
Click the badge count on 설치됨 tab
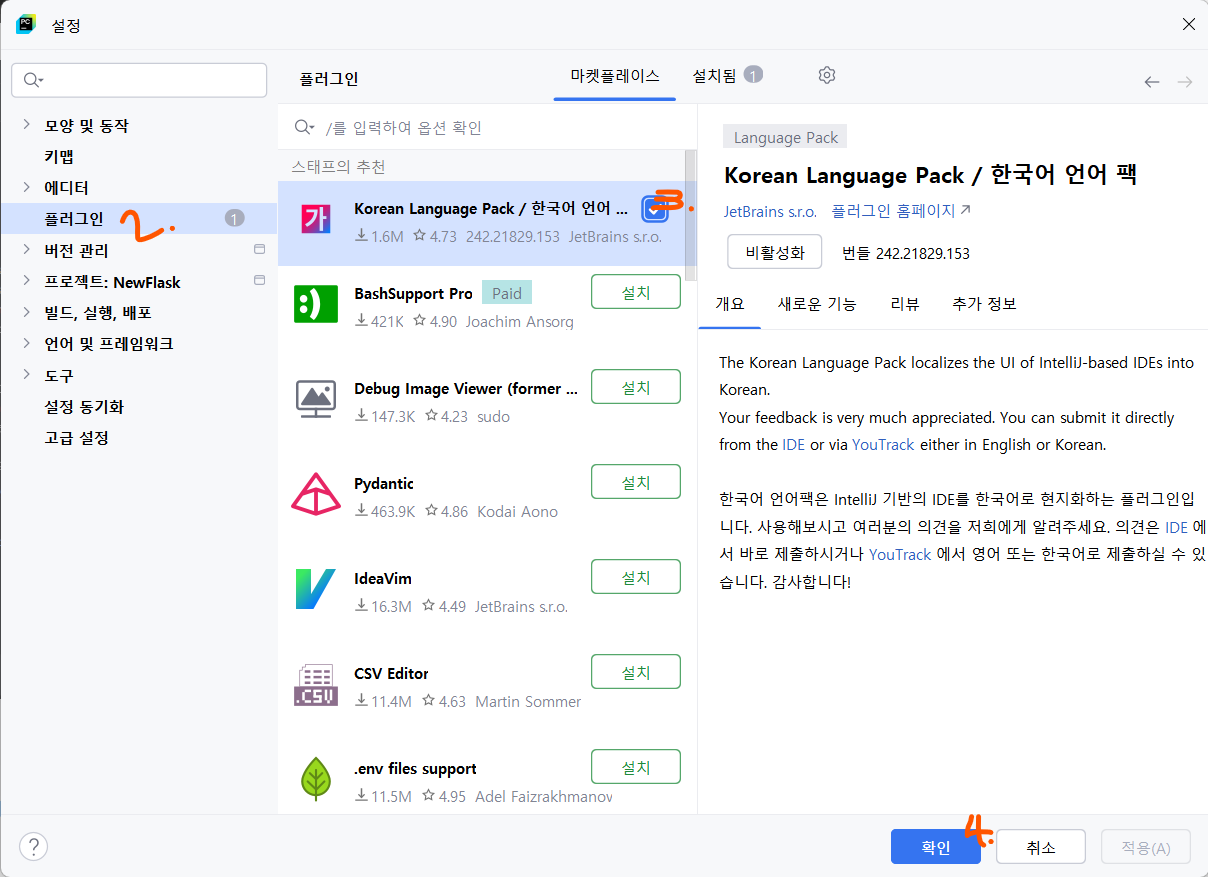(754, 74)
